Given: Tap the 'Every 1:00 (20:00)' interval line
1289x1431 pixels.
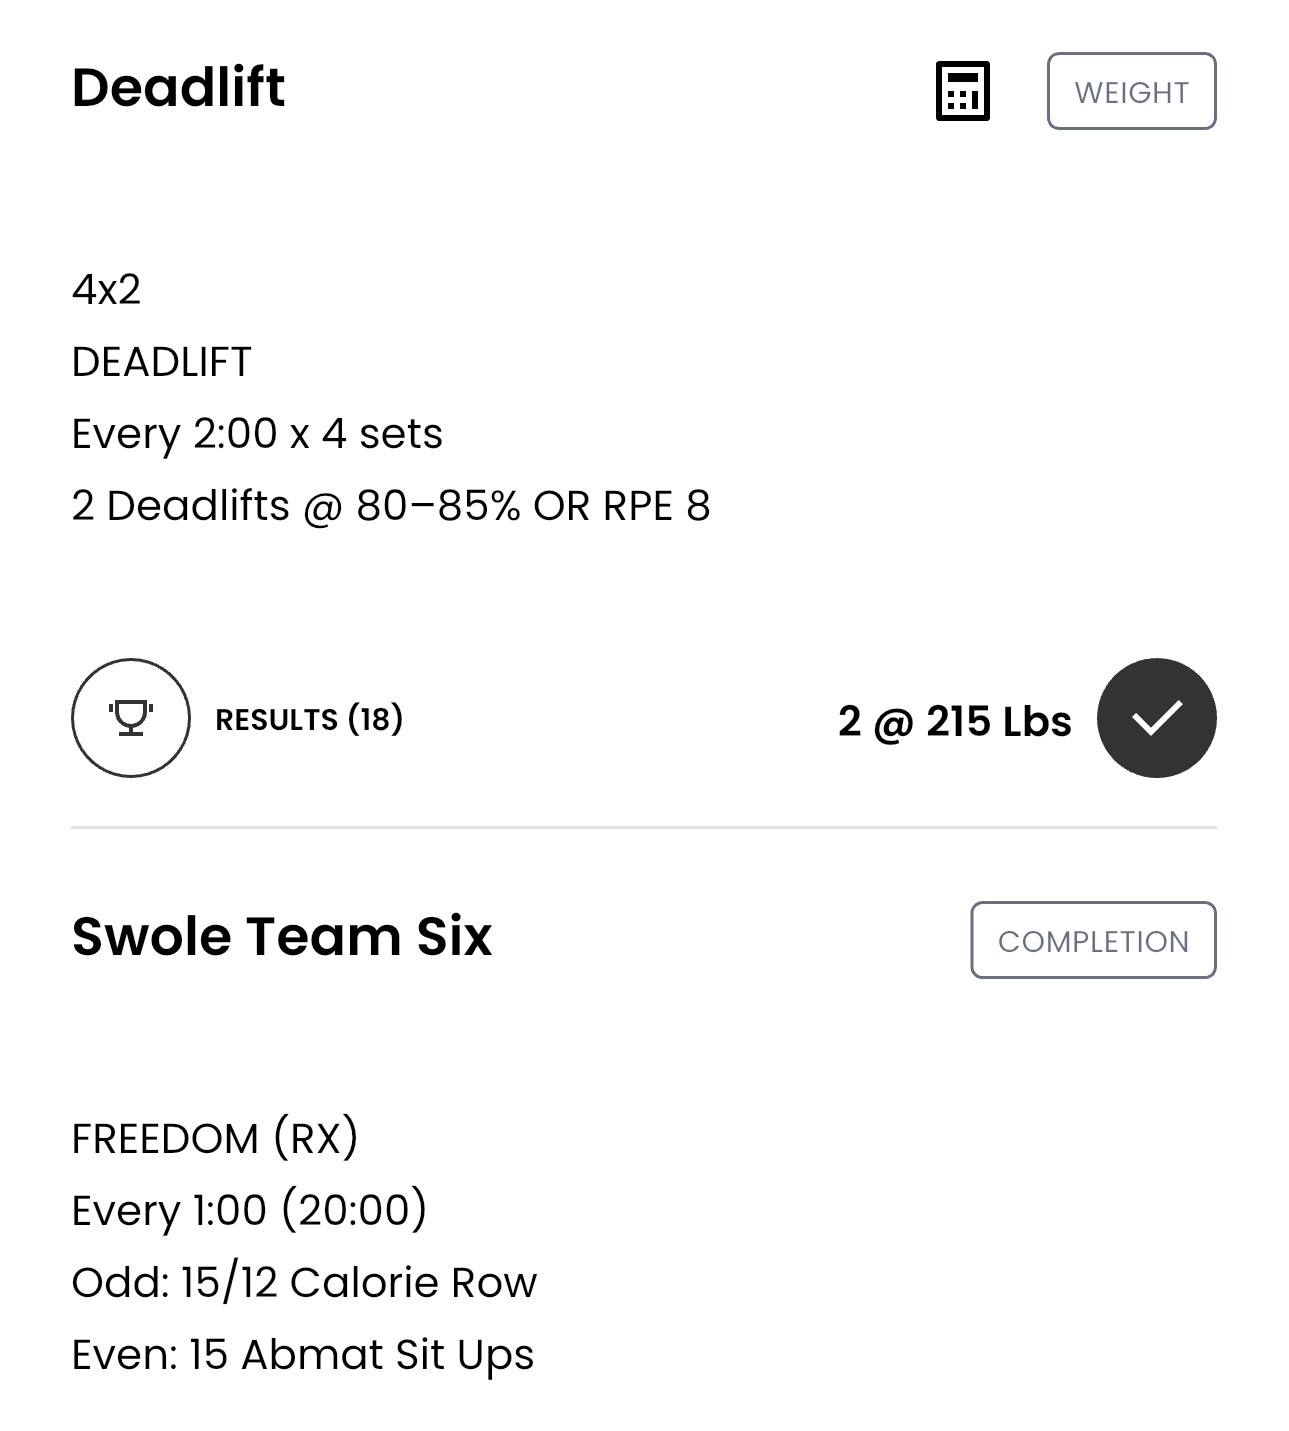Looking at the screenshot, I should coord(249,1211).
